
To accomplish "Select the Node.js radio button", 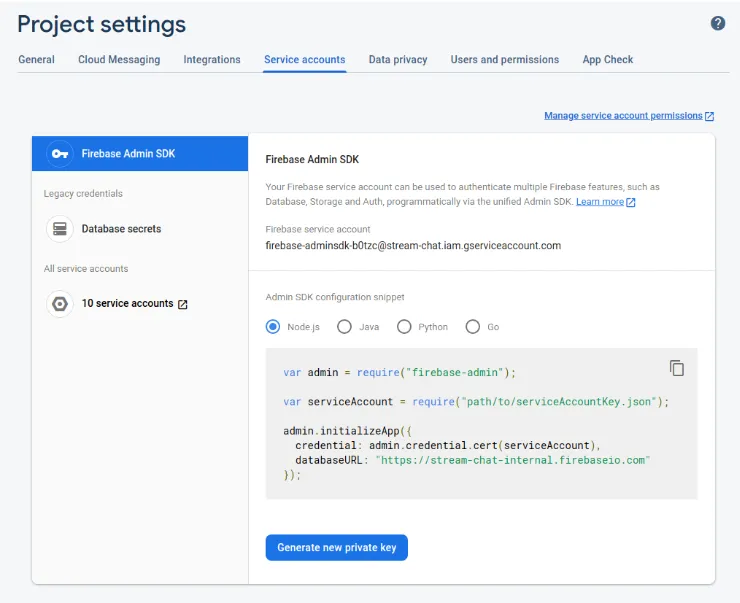I will 273,327.
